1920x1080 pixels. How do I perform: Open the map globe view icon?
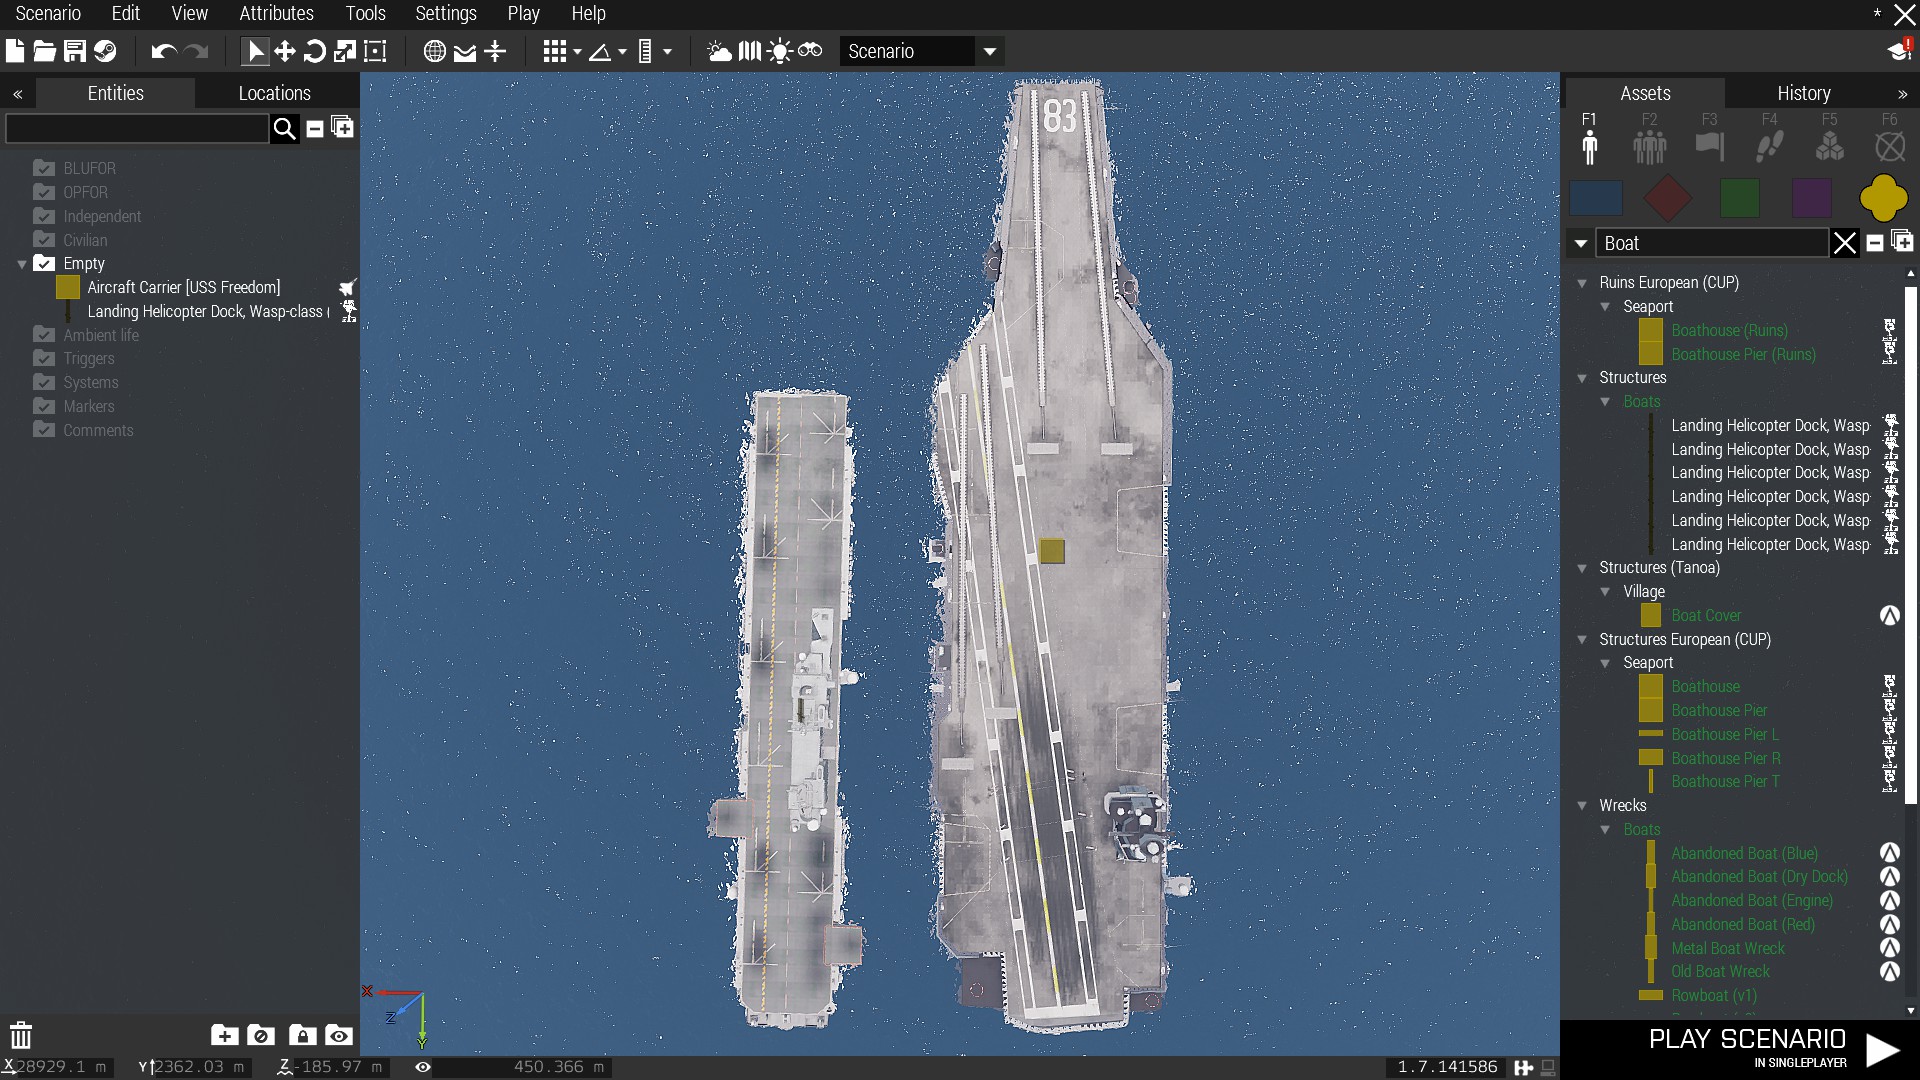tap(434, 51)
